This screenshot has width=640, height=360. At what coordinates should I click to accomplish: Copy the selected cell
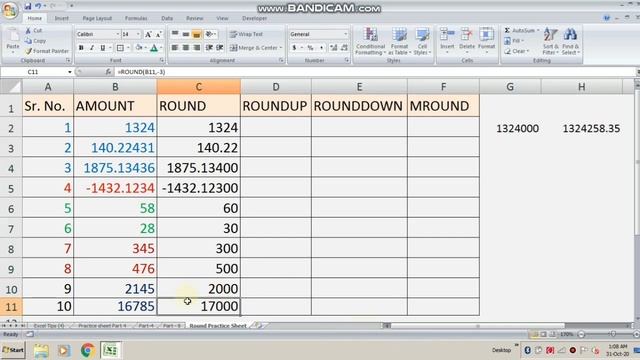pyautogui.click(x=36, y=41)
